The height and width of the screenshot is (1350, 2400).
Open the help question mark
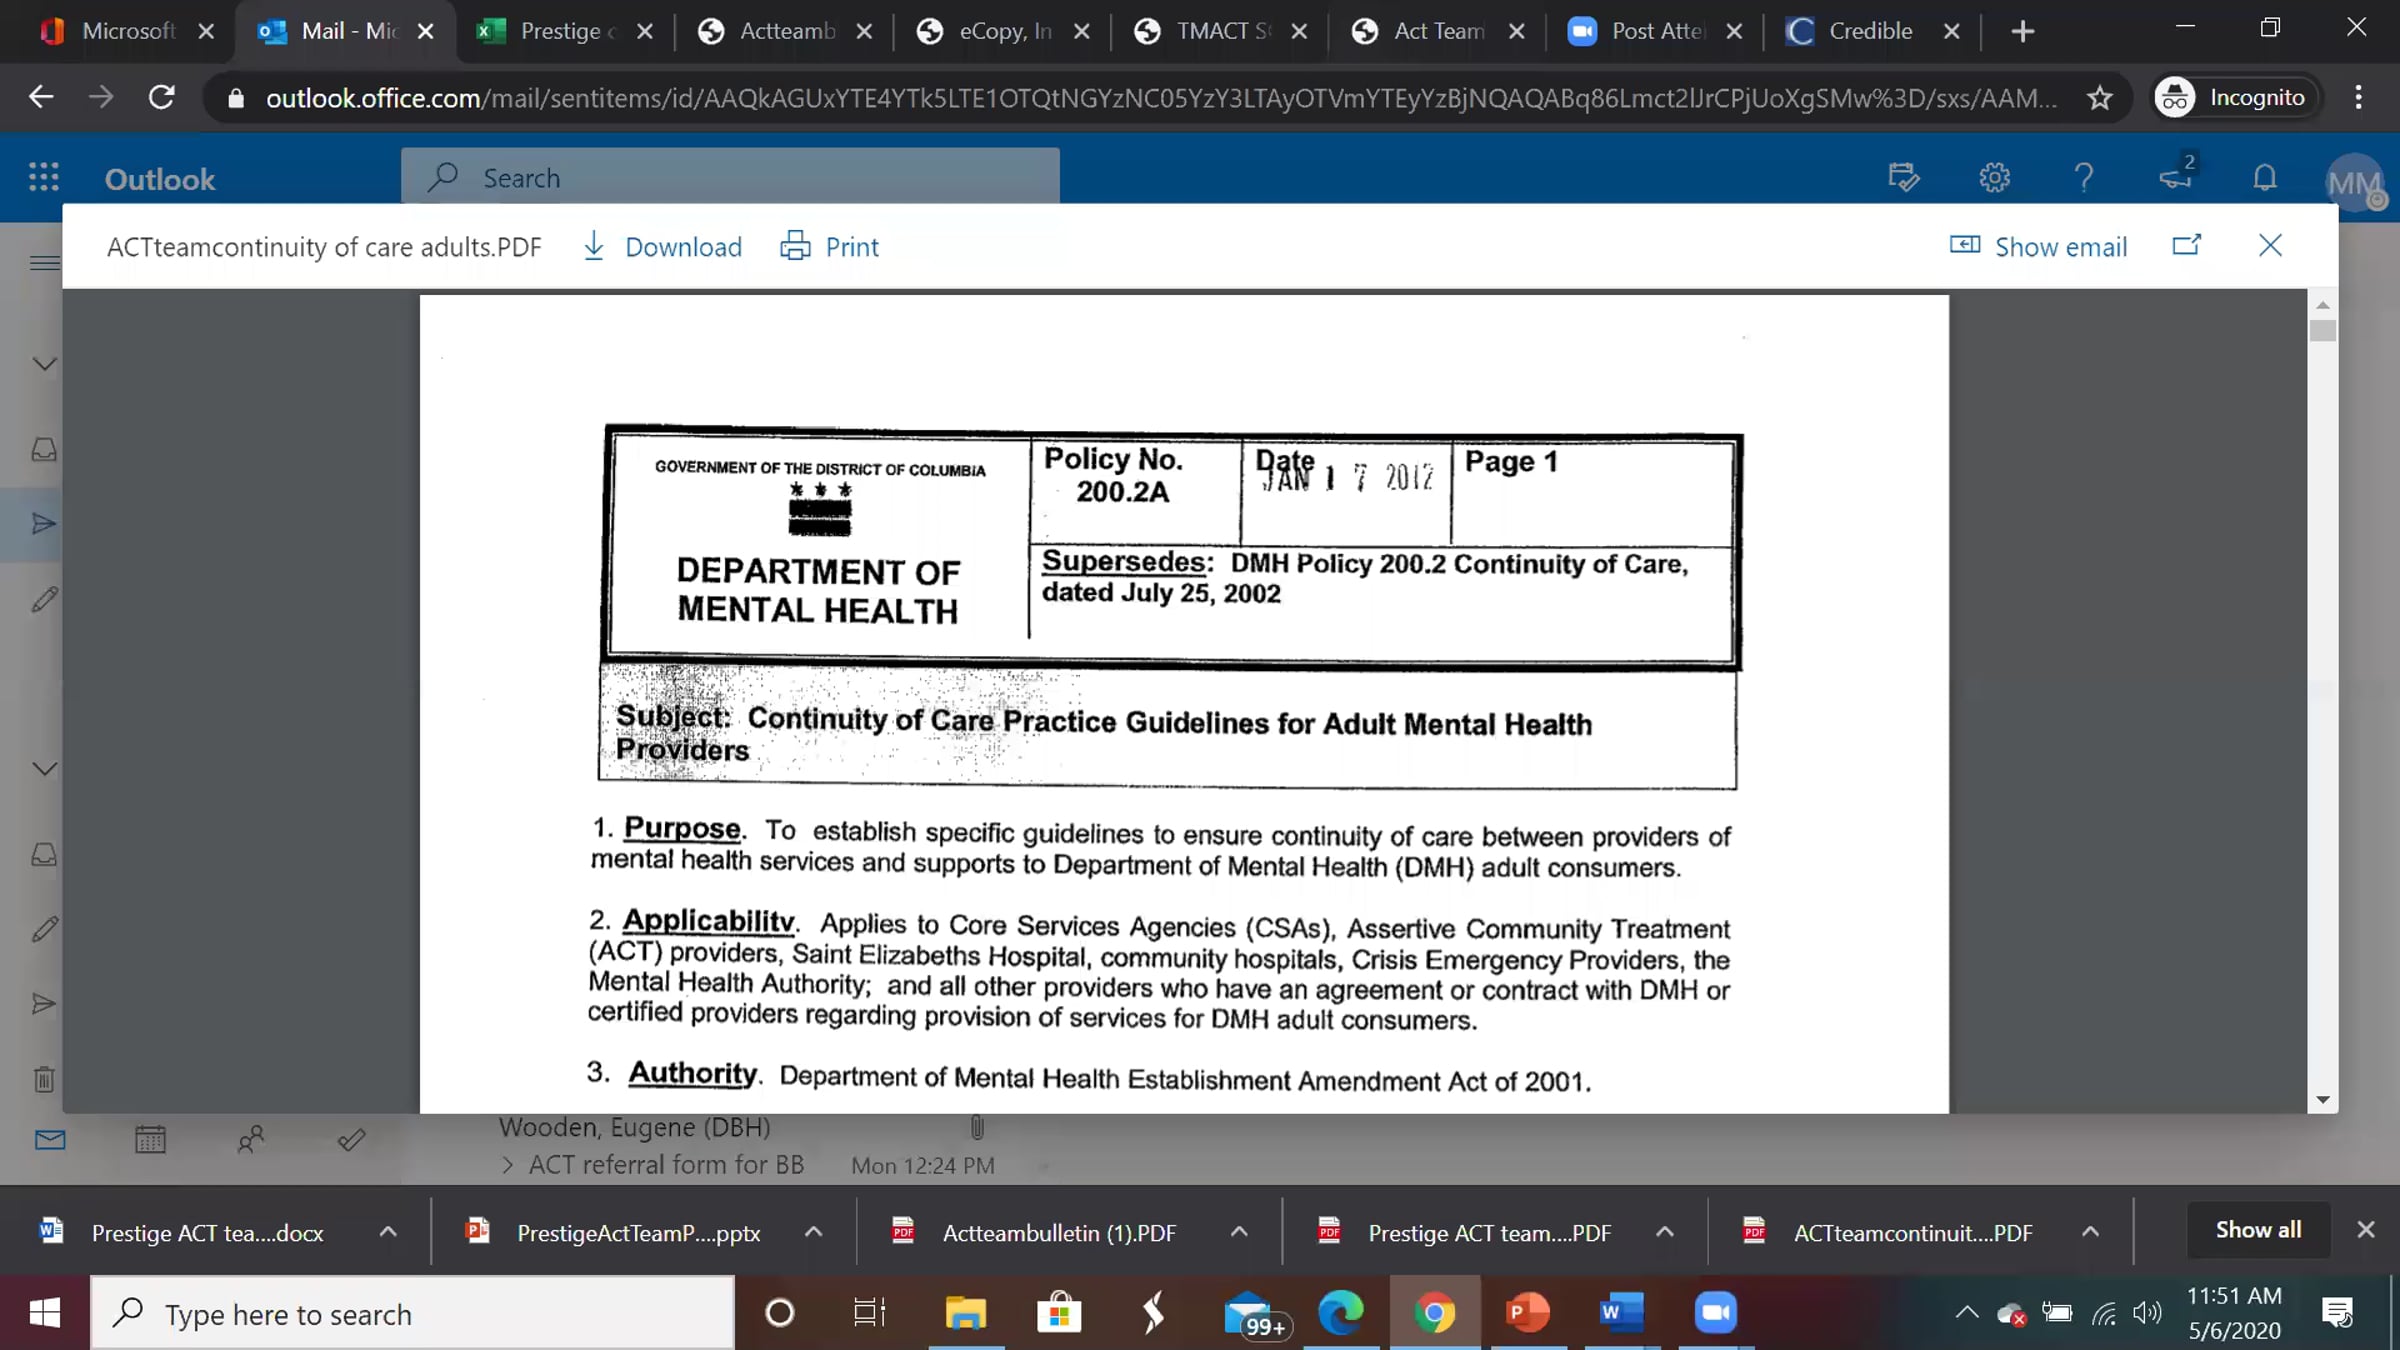pos(2084,178)
